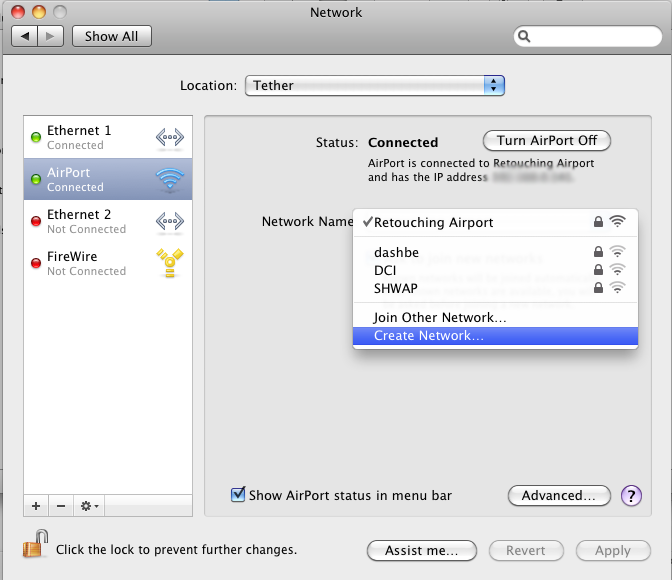Screen dimensions: 672x580
Task: Select Ethernet 1 in the service list
Action: (108, 137)
